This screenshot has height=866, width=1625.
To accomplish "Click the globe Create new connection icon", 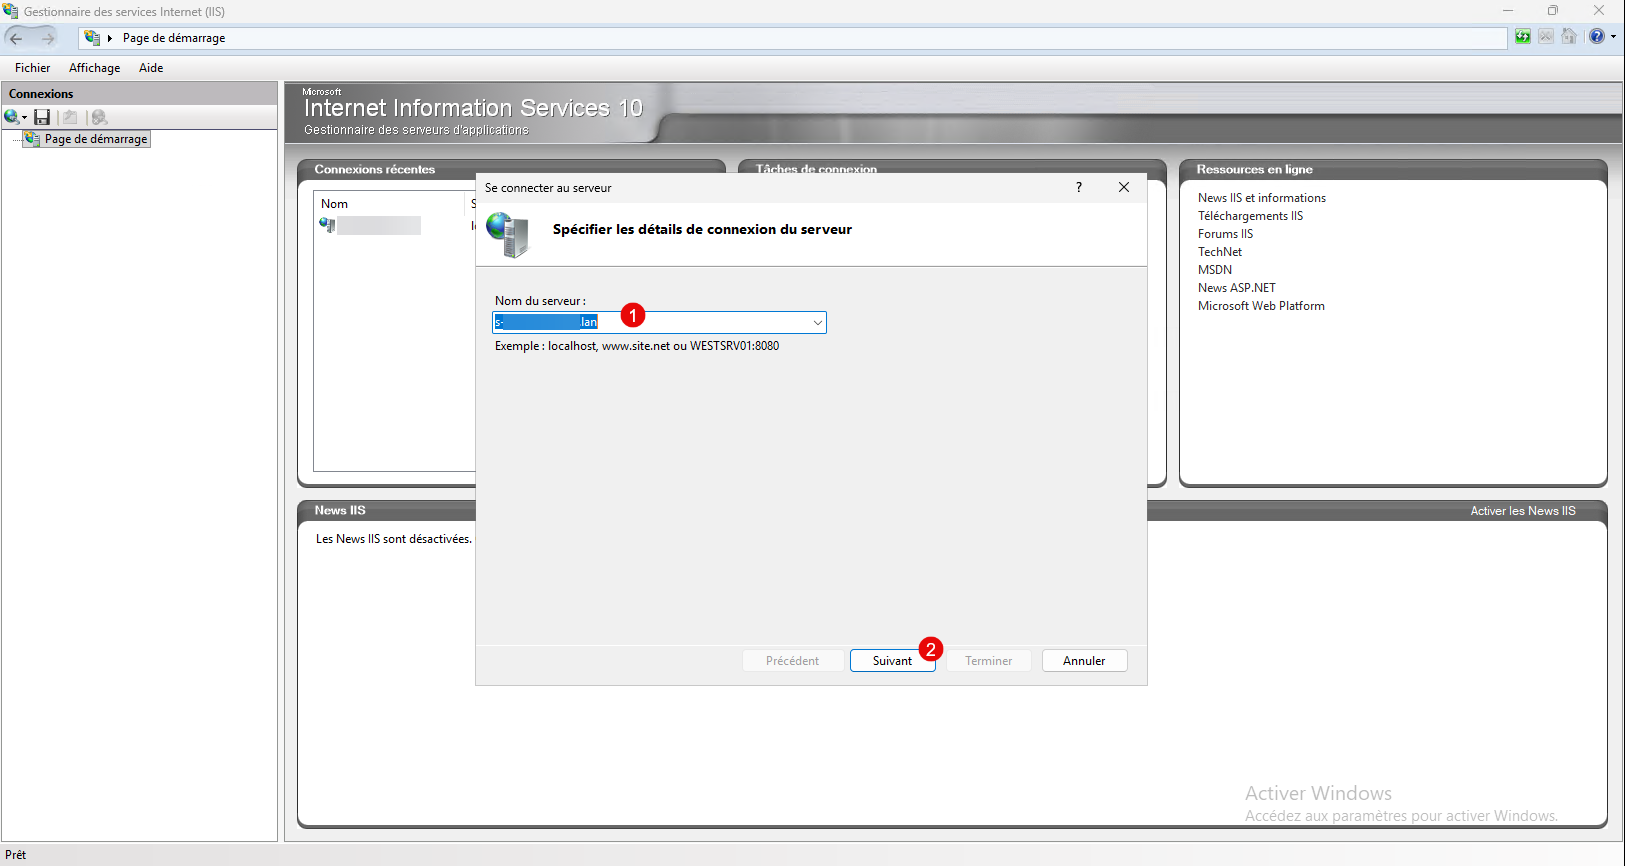I will 11,117.
